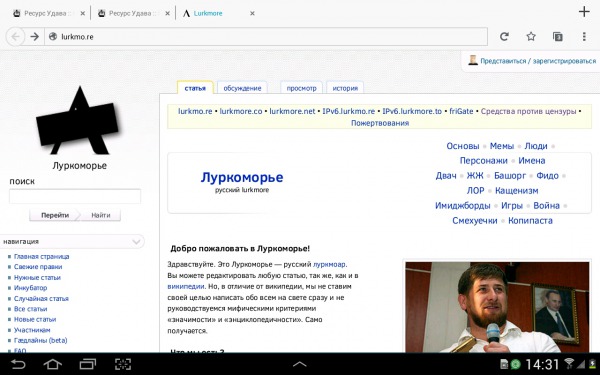
Task: Click the Перейти button
Action: 55,215
